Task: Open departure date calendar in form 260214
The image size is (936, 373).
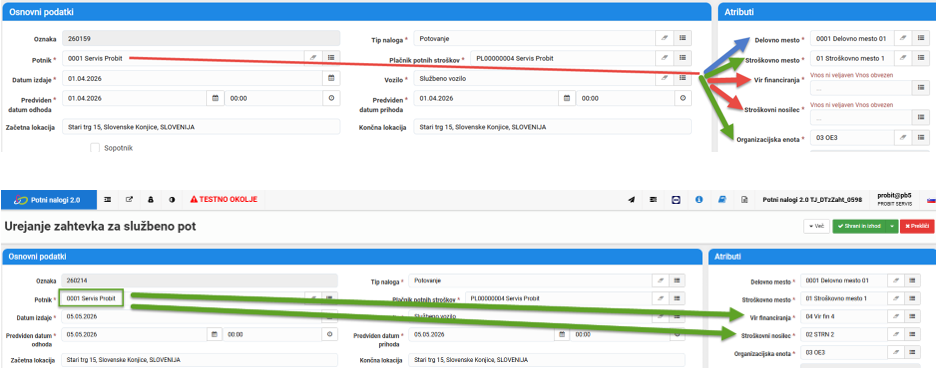Action: [x=215, y=334]
